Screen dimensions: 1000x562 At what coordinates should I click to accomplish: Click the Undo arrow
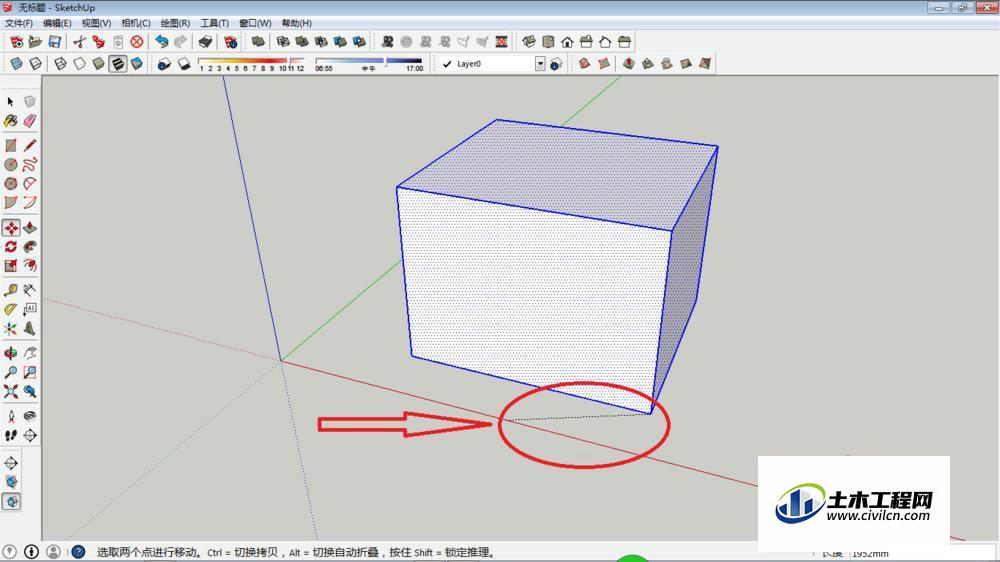[161, 42]
